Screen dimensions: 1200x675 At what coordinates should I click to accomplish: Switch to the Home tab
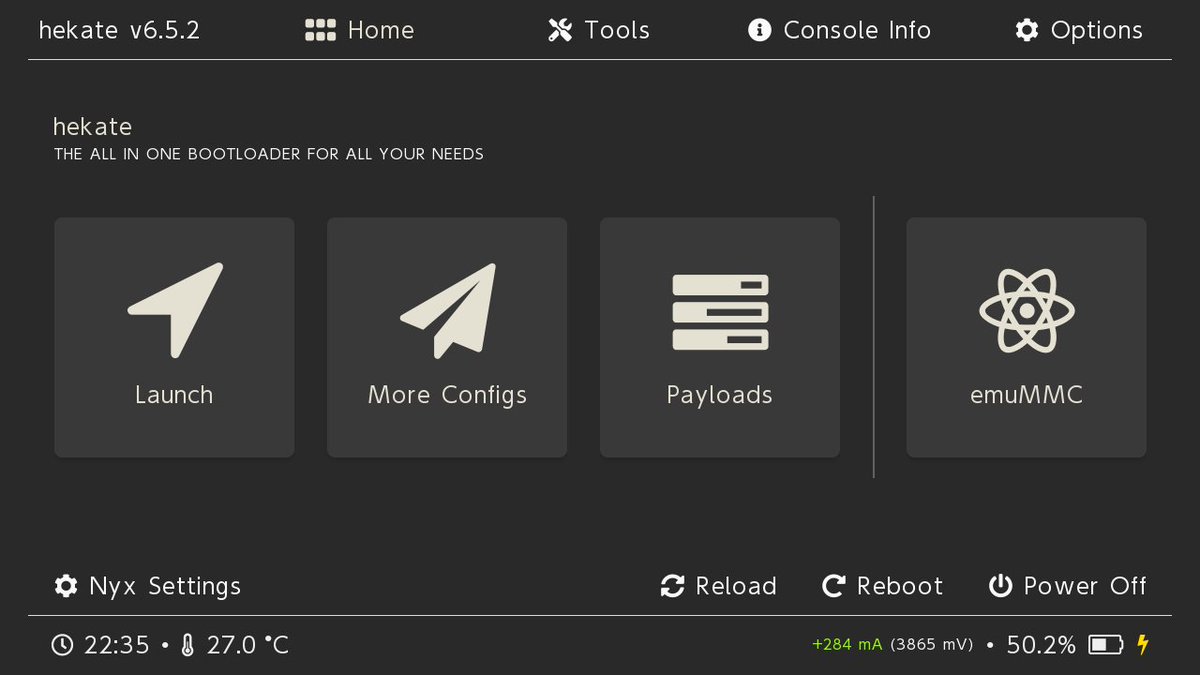pyautogui.click(x=359, y=31)
